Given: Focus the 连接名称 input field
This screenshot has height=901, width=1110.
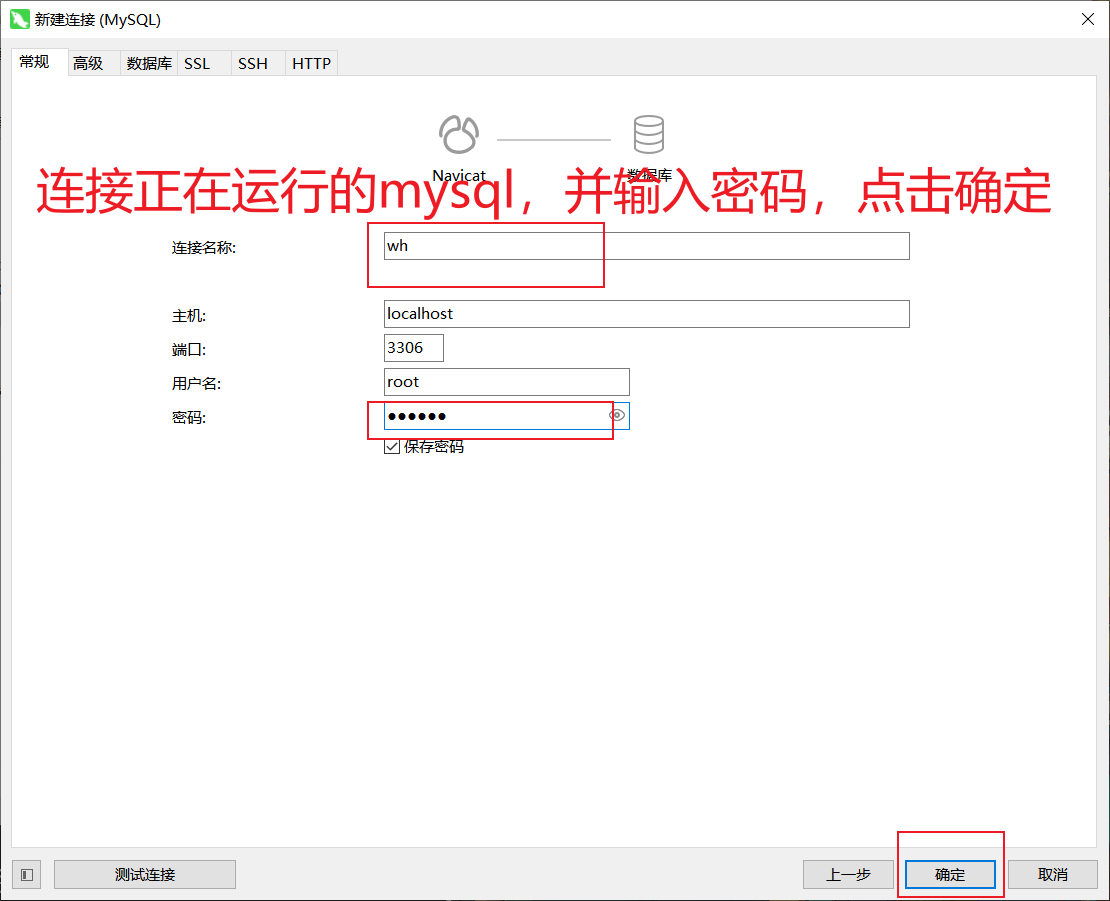Looking at the screenshot, I should point(646,246).
